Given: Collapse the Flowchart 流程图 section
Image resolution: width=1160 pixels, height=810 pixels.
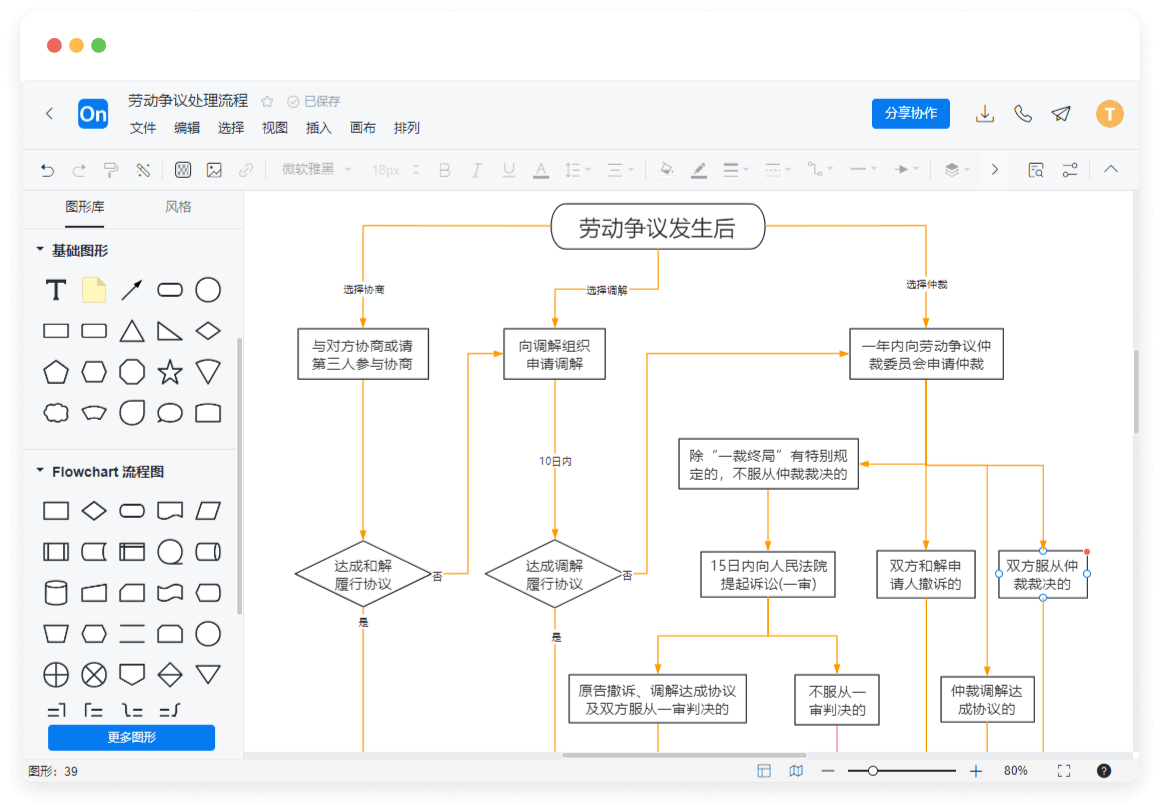Looking at the screenshot, I should point(40,471).
